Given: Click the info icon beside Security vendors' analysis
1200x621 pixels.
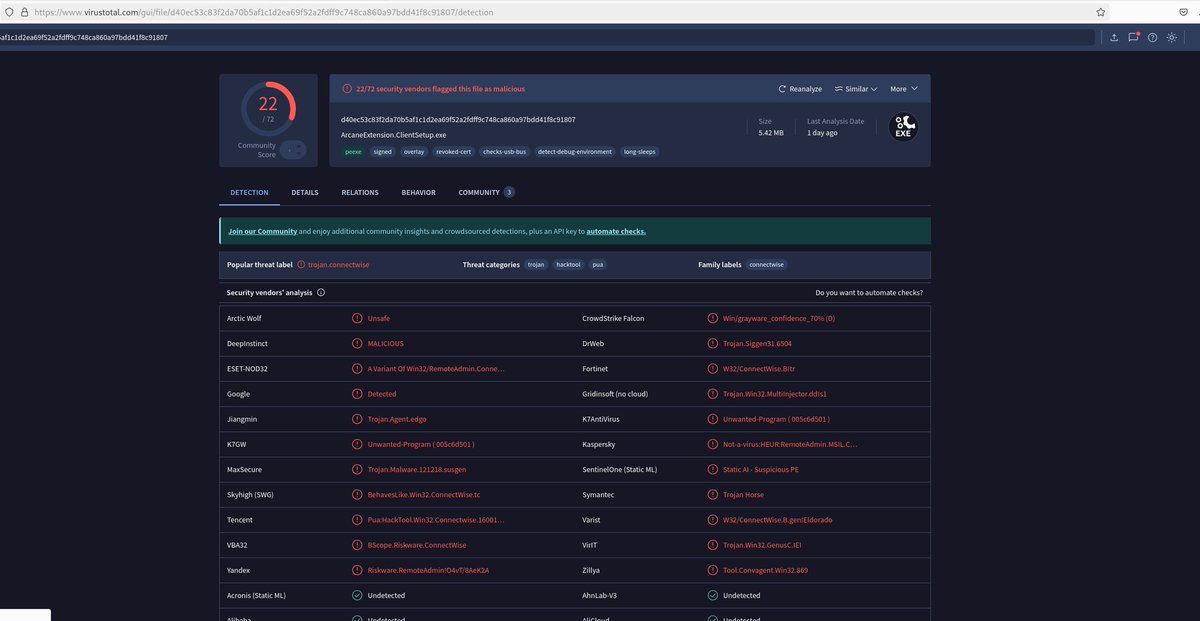Looking at the screenshot, I should click(321, 293).
